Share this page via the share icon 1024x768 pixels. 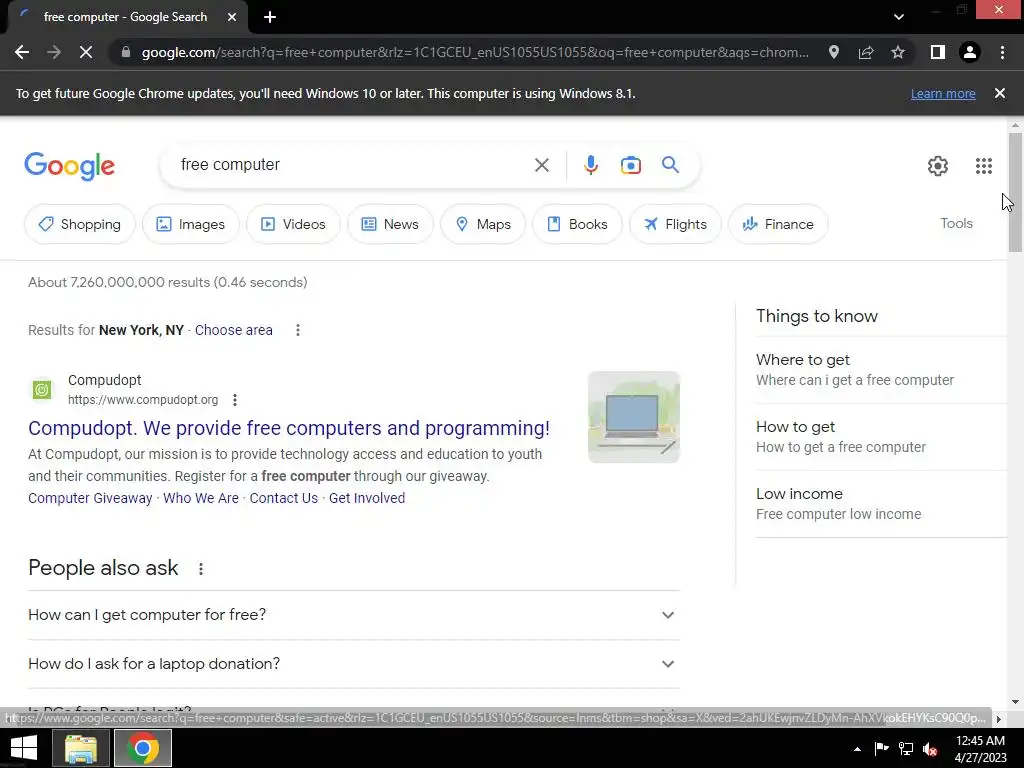click(x=866, y=52)
